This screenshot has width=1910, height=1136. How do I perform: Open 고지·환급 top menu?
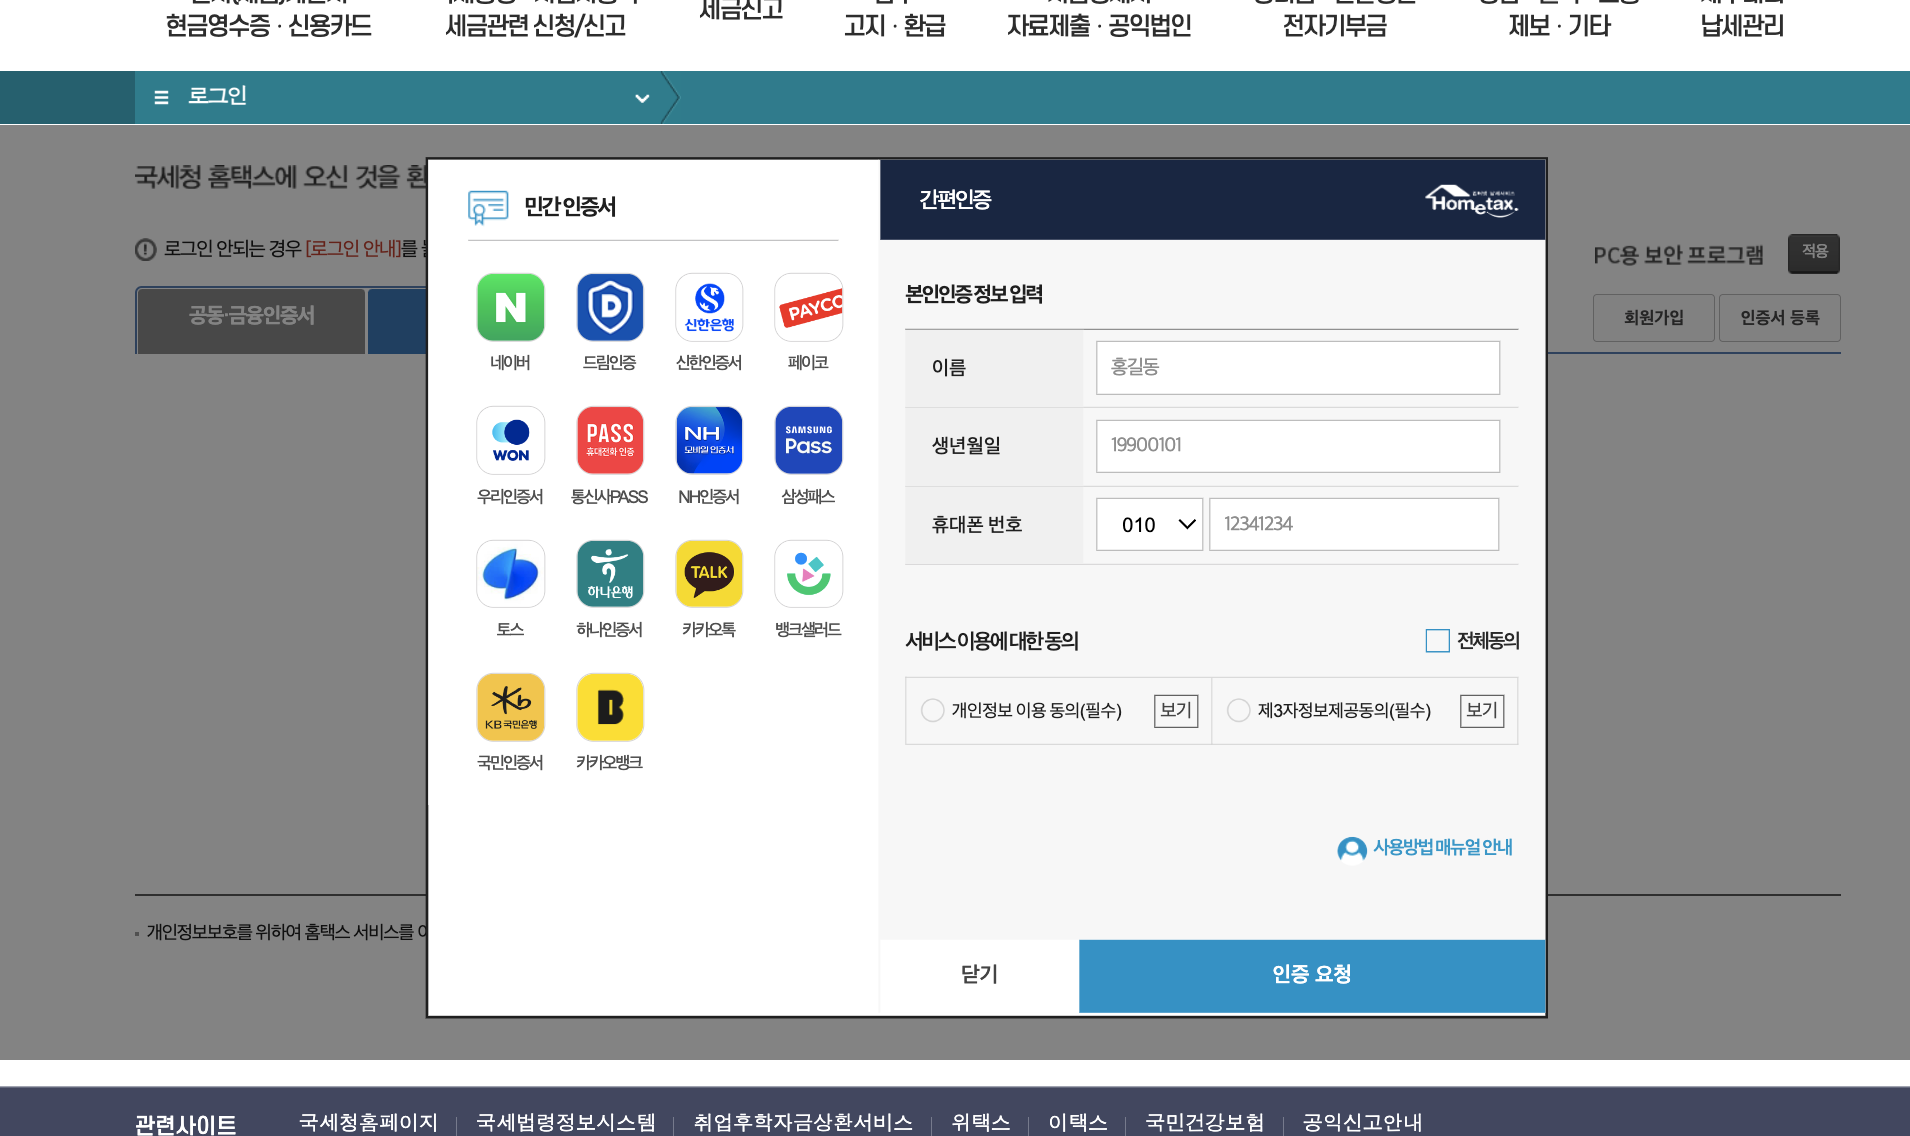click(x=894, y=26)
